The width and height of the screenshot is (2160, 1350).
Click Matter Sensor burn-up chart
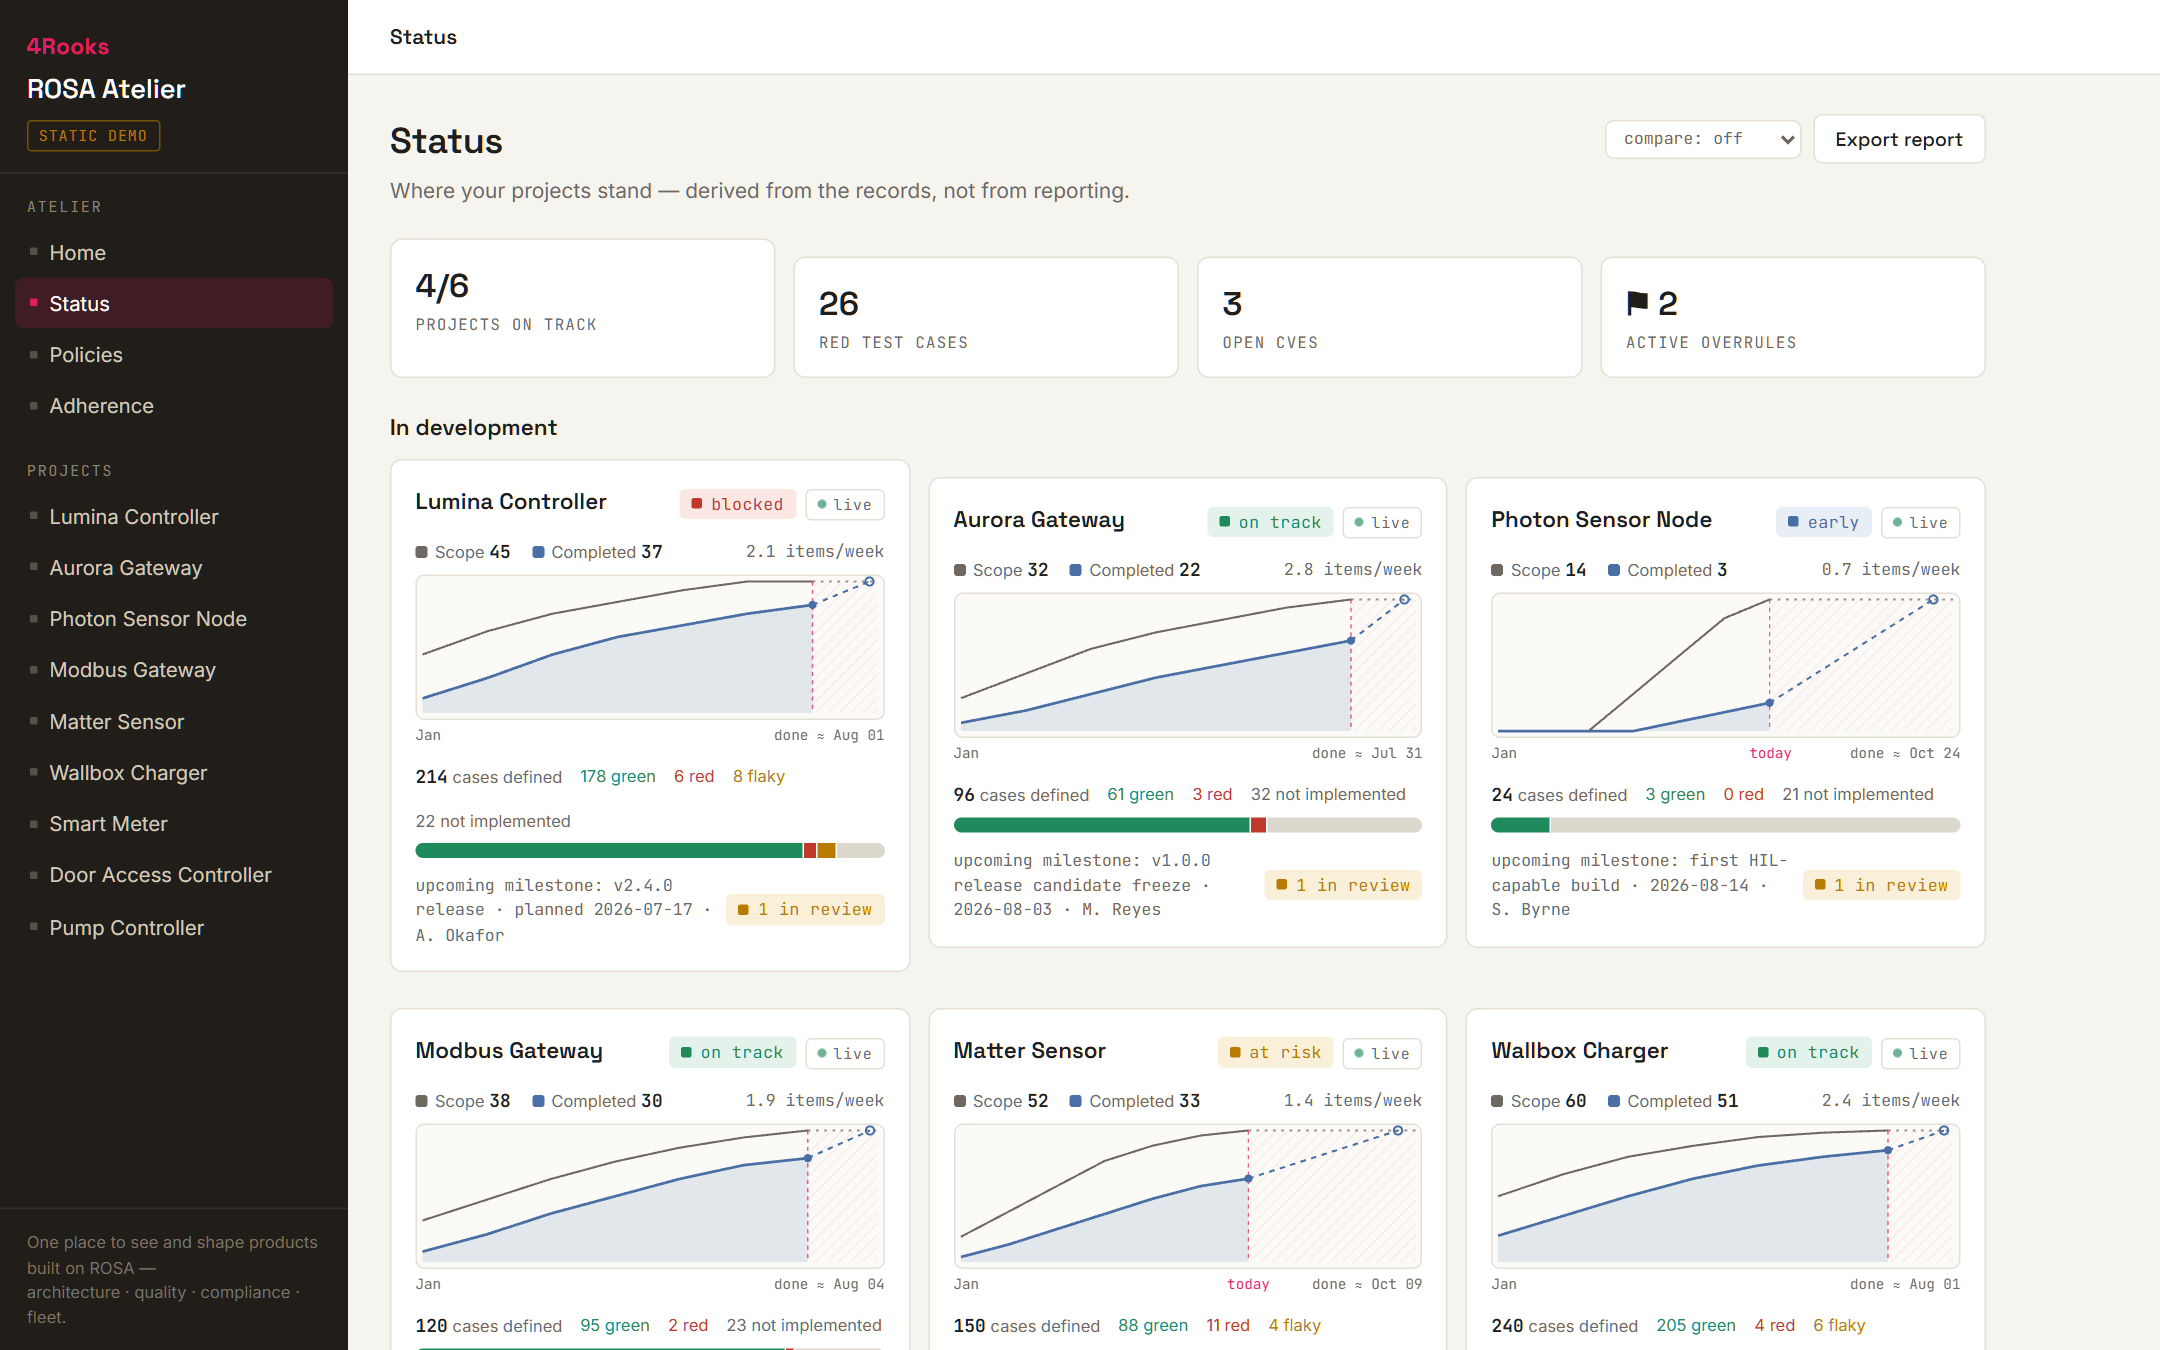pos(1188,1196)
